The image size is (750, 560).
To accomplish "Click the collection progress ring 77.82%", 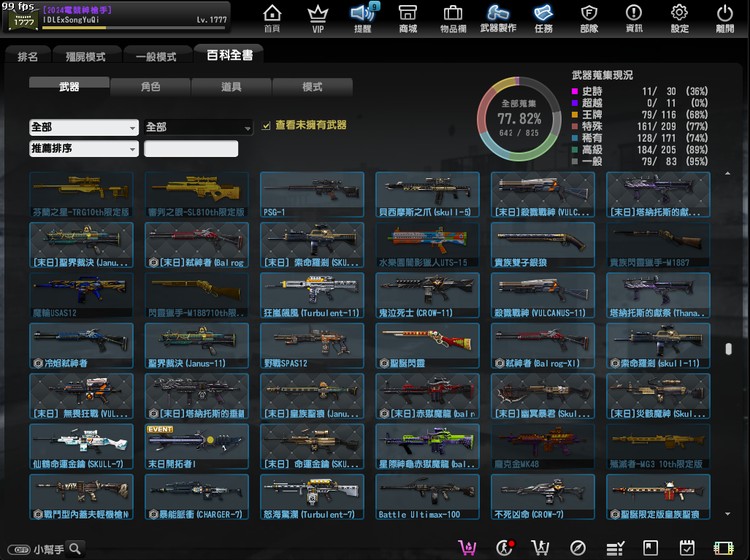I will coord(519,119).
